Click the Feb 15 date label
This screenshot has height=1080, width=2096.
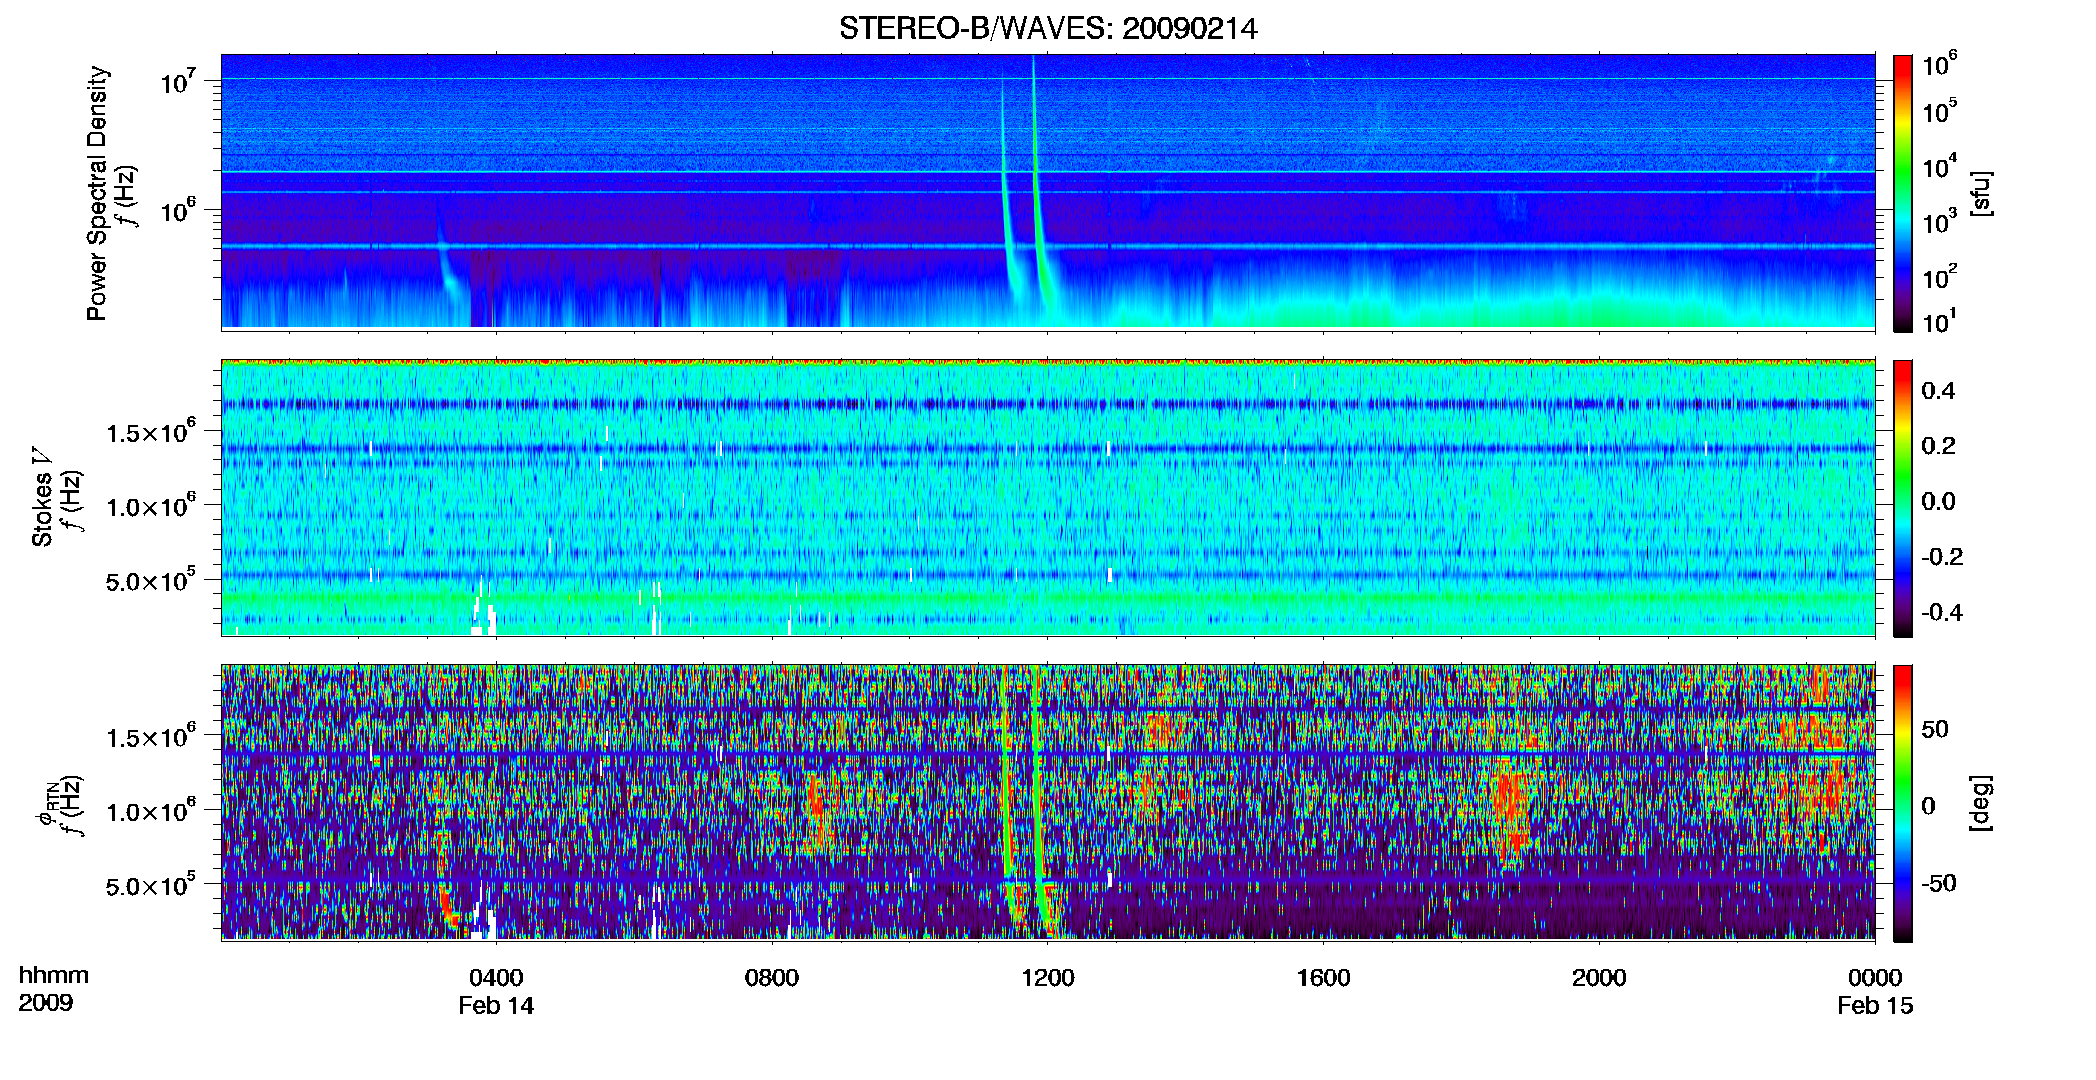click(x=1875, y=1006)
